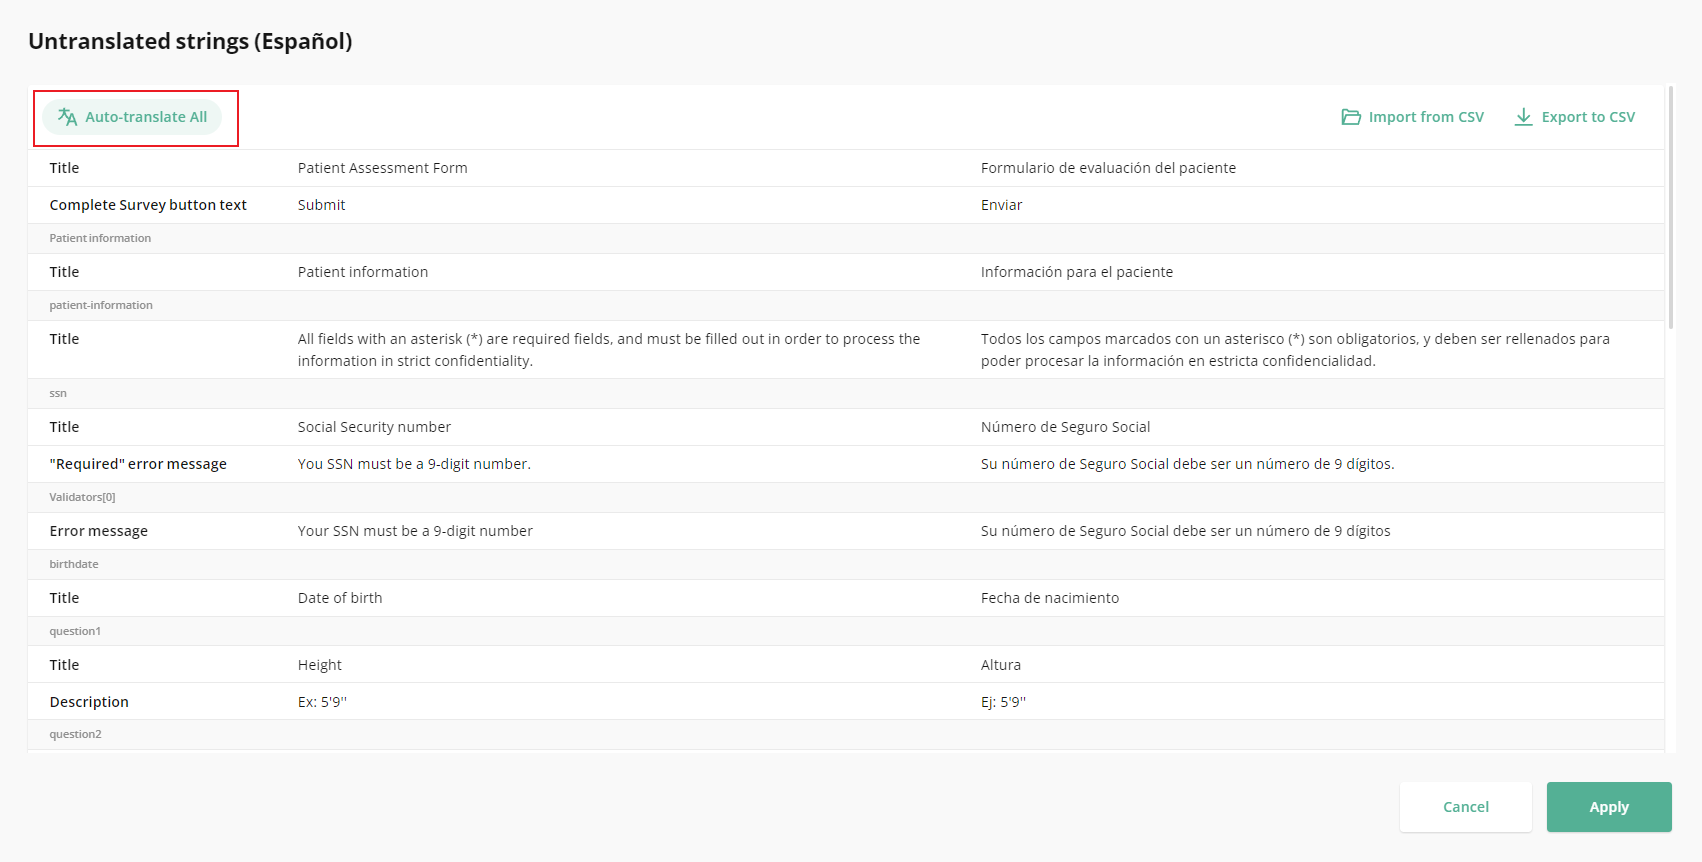
Task: Click the folder icon beside Import from CSV
Action: coord(1351,117)
